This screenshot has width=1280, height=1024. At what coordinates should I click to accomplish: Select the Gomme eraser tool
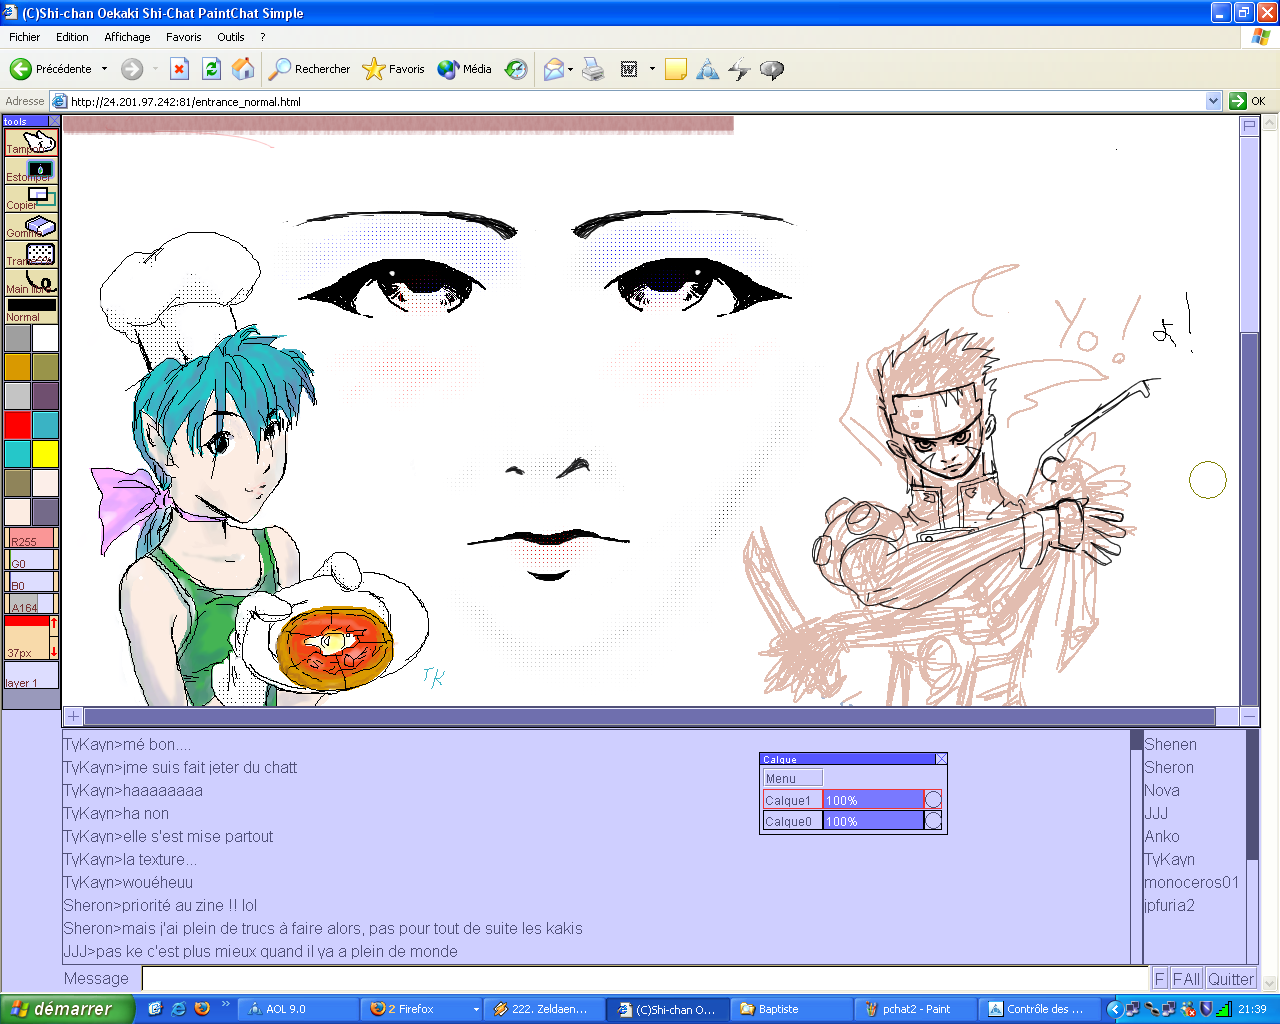tap(31, 226)
